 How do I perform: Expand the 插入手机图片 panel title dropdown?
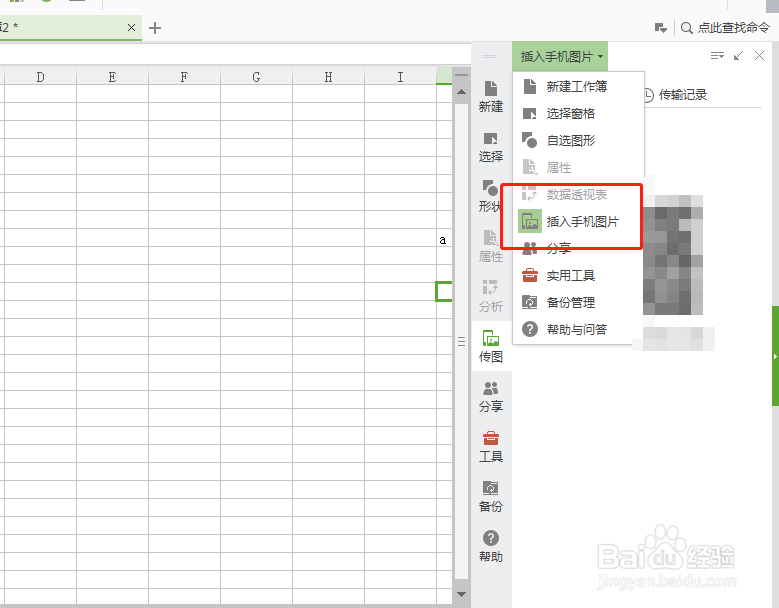[560, 56]
